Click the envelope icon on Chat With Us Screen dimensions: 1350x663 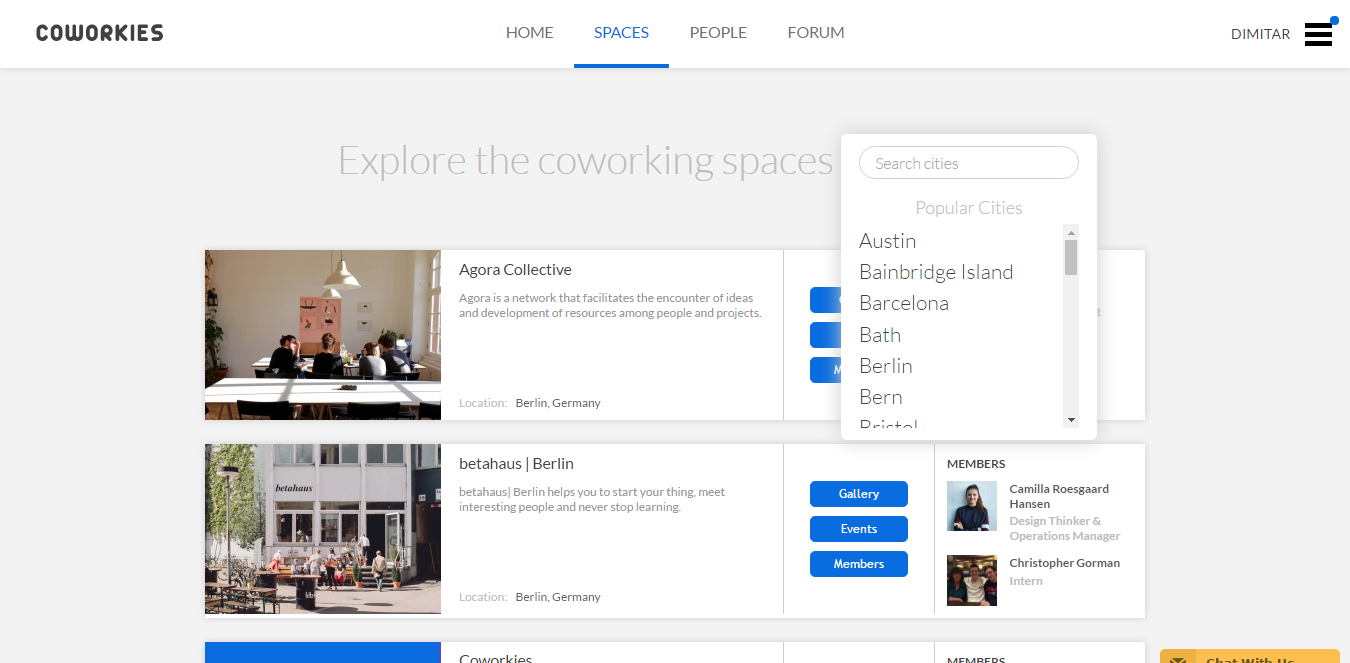click(x=1180, y=658)
